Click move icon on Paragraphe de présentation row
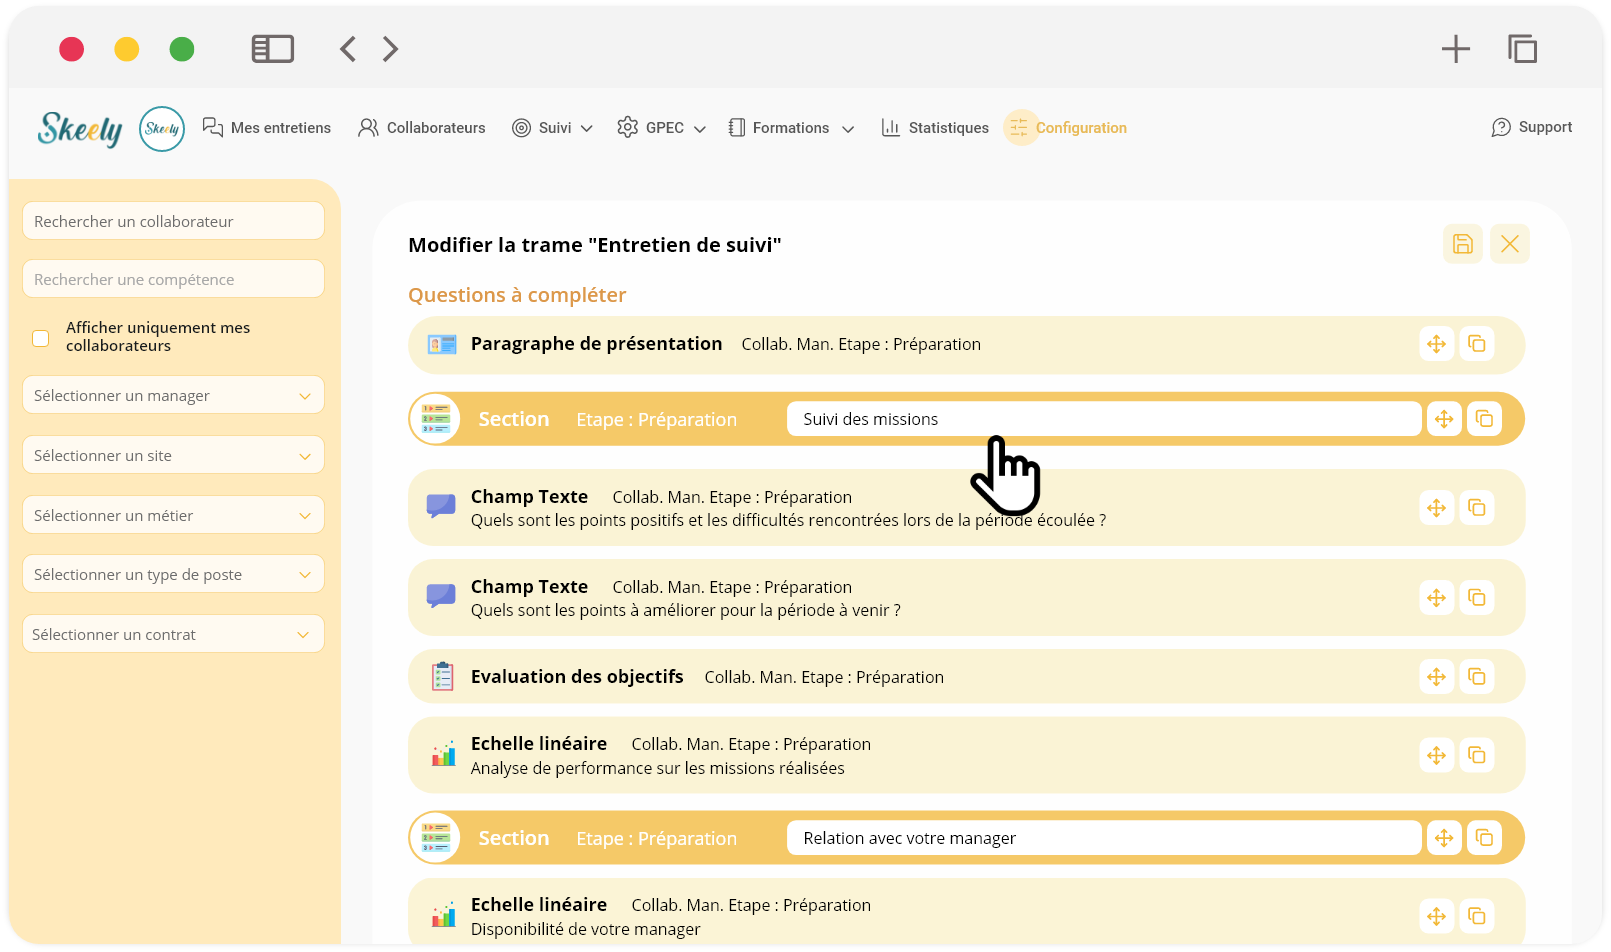1611x952 pixels. coord(1436,344)
